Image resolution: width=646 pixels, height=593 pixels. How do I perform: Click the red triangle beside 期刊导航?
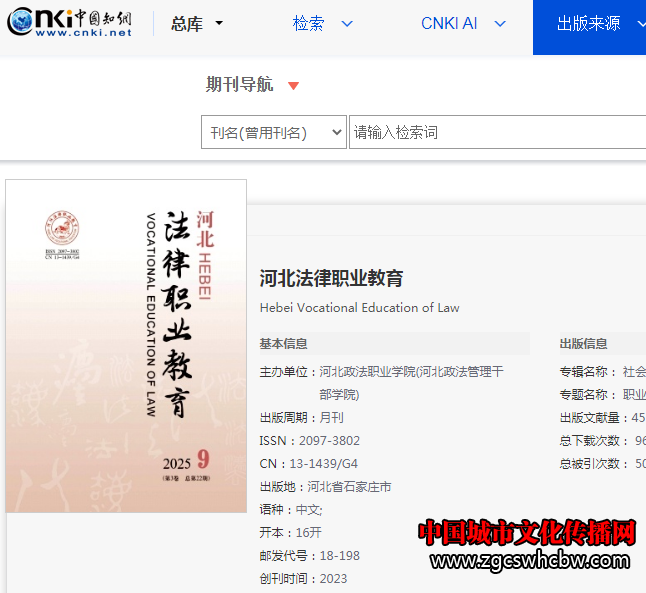pyautogui.click(x=293, y=86)
